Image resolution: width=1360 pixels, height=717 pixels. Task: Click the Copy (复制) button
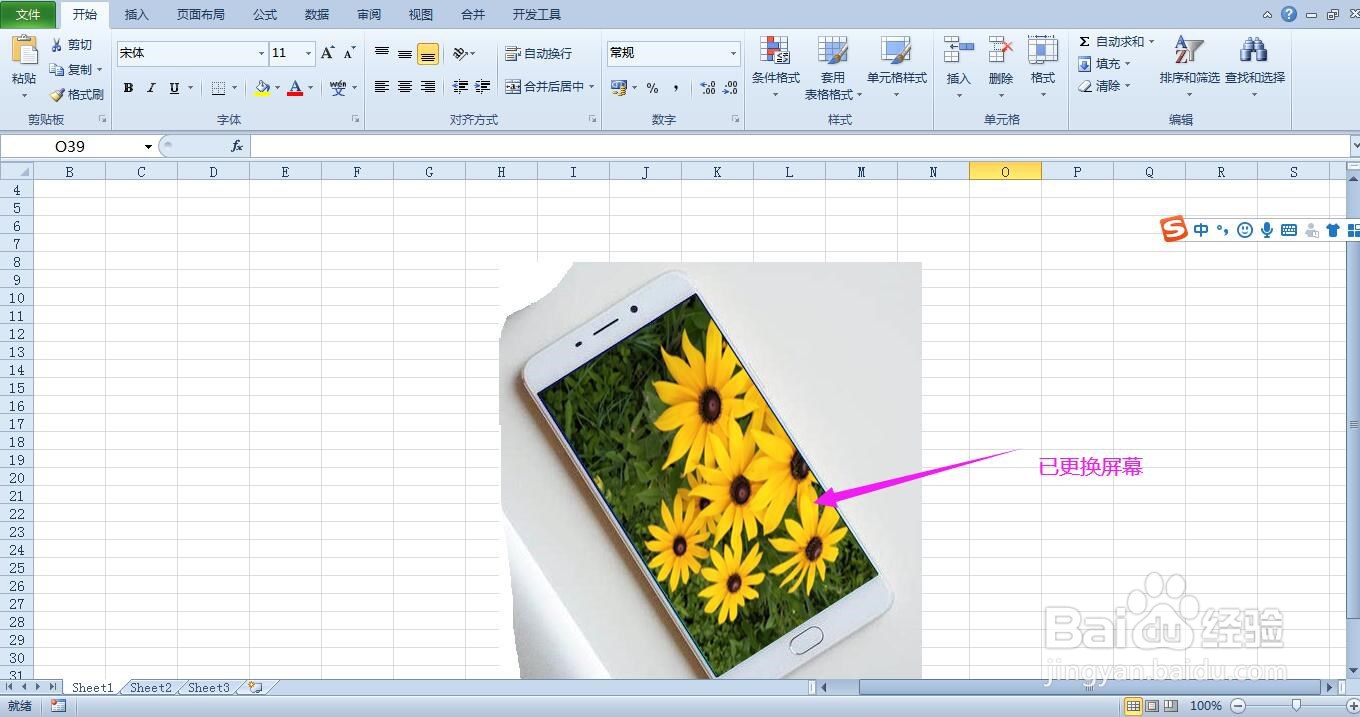coord(72,69)
